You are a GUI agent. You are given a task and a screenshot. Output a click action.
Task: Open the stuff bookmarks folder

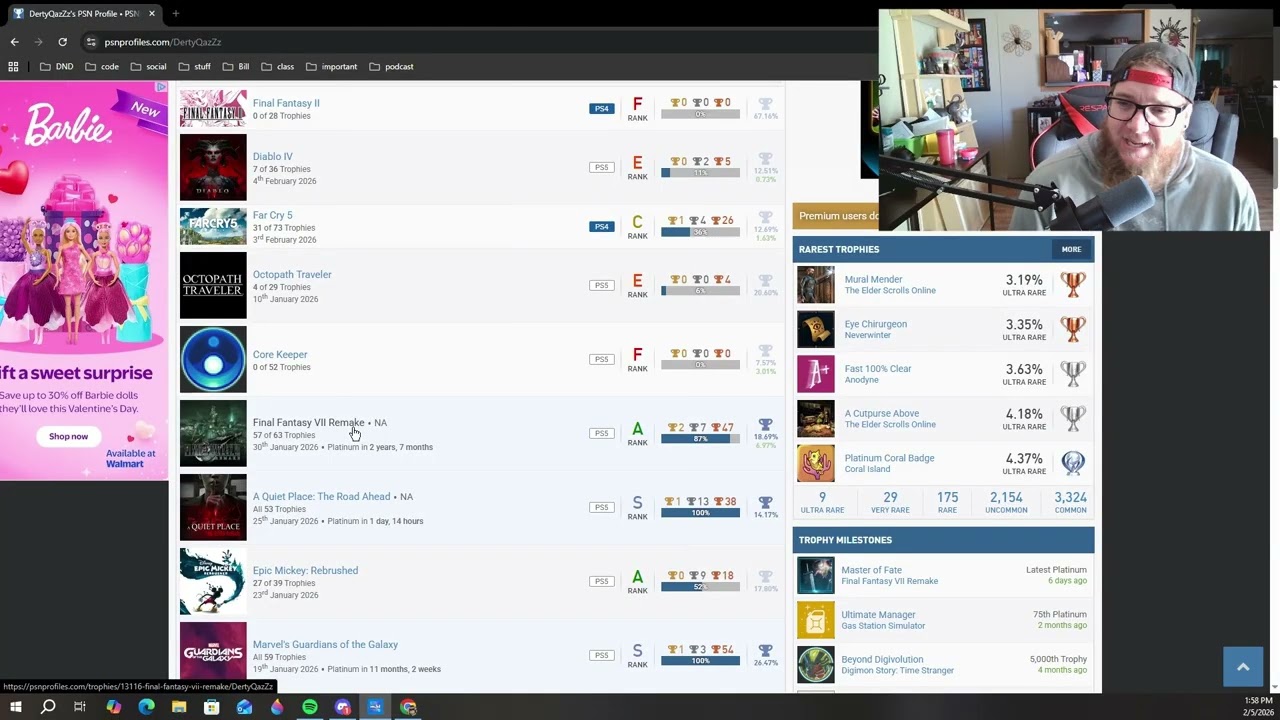(194, 67)
